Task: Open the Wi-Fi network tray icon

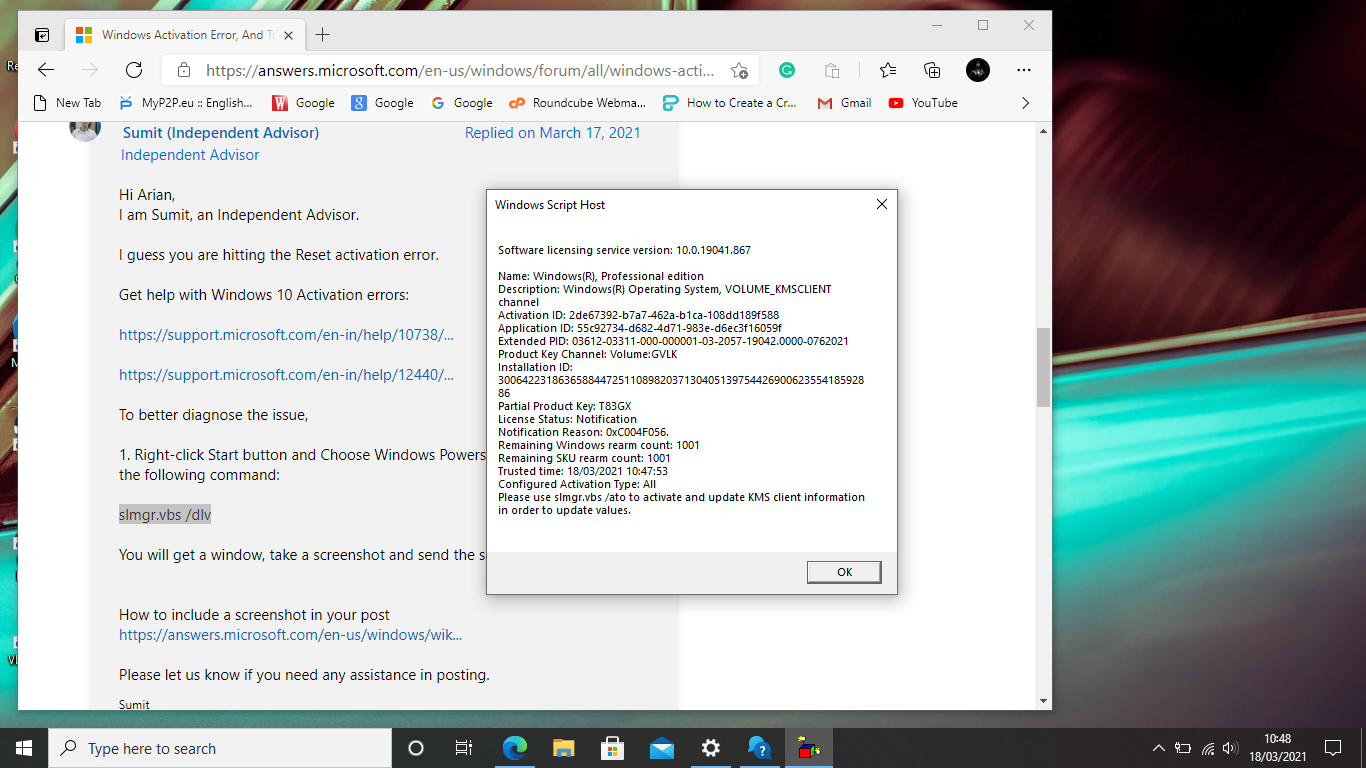Action: [1207, 748]
